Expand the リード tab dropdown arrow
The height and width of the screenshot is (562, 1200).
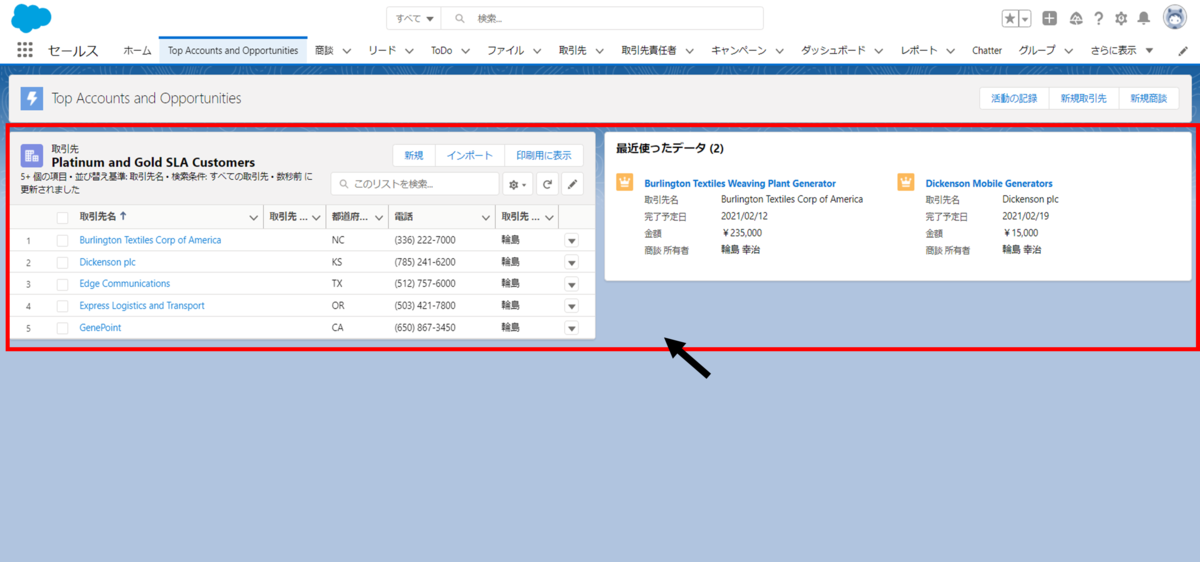[x=409, y=50]
